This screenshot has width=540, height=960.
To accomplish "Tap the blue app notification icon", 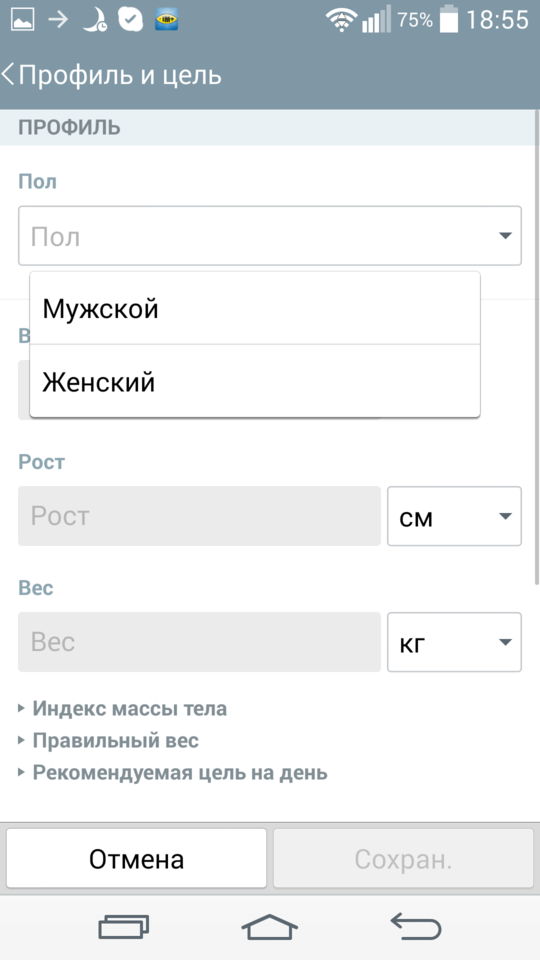I will pyautogui.click(x=167, y=20).
